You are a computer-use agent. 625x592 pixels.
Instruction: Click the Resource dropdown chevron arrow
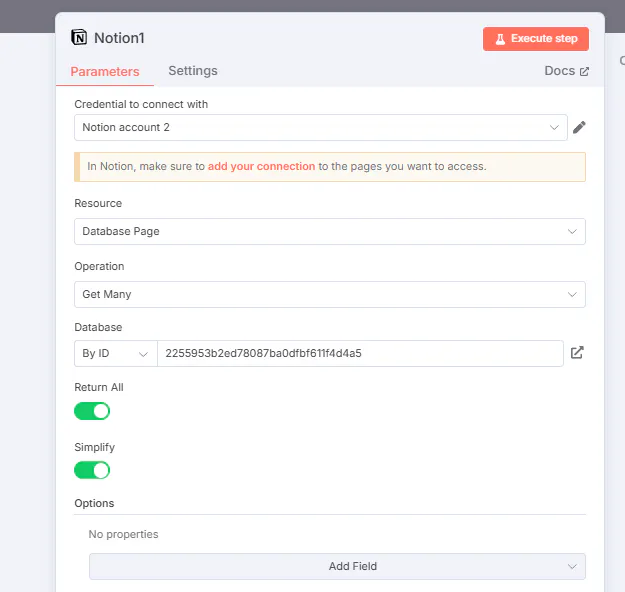click(x=572, y=231)
